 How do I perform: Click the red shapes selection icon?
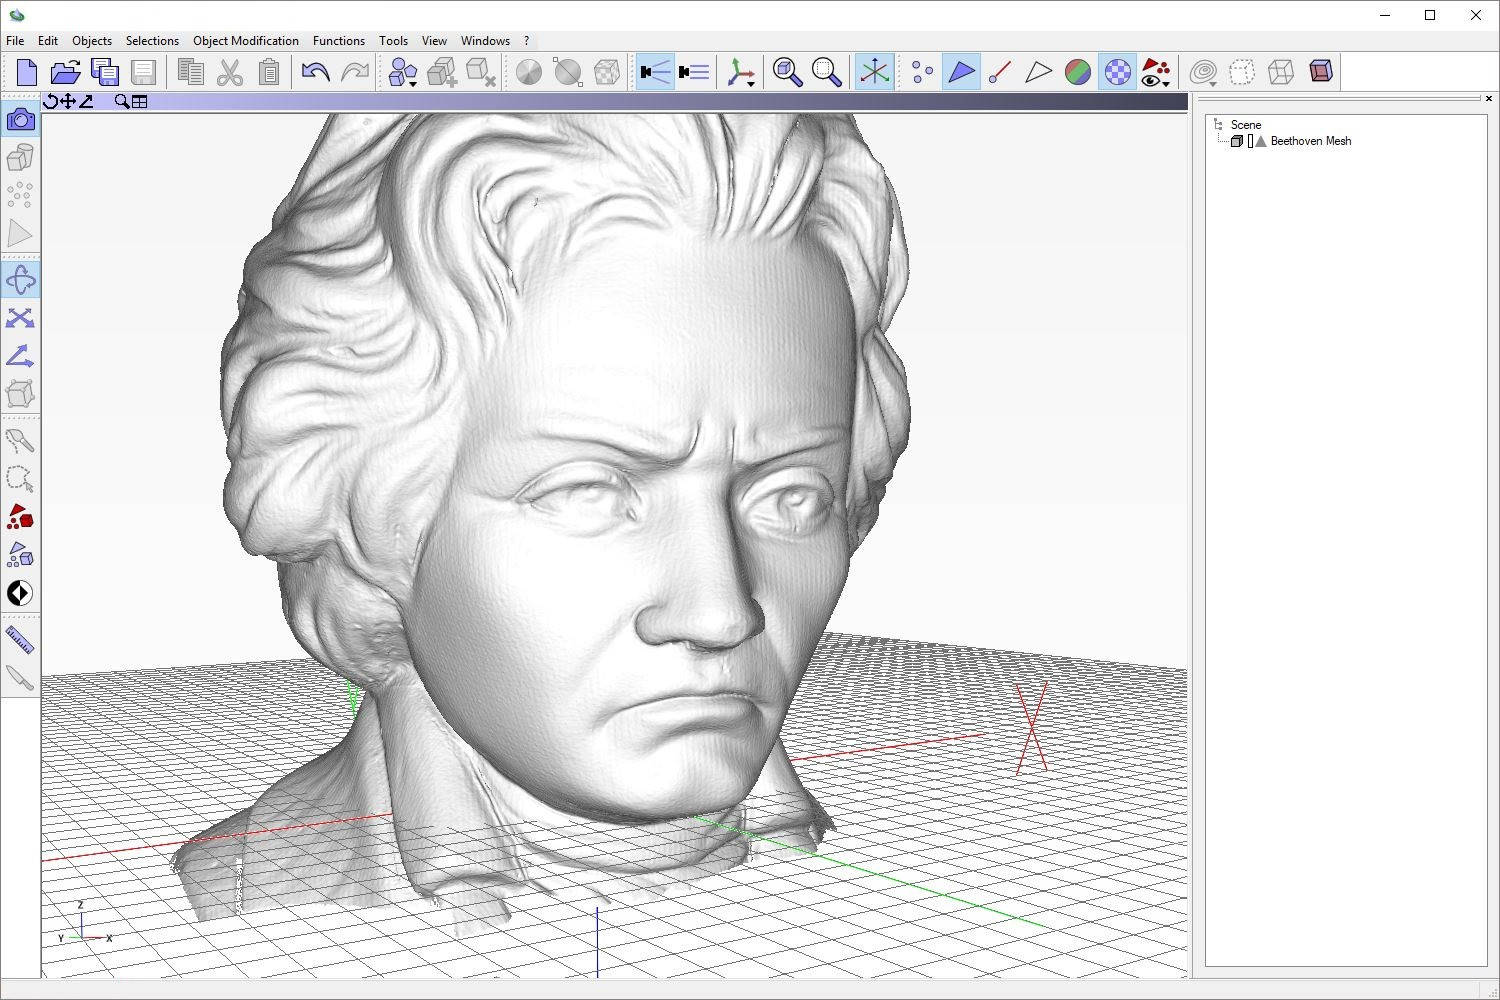(x=20, y=517)
